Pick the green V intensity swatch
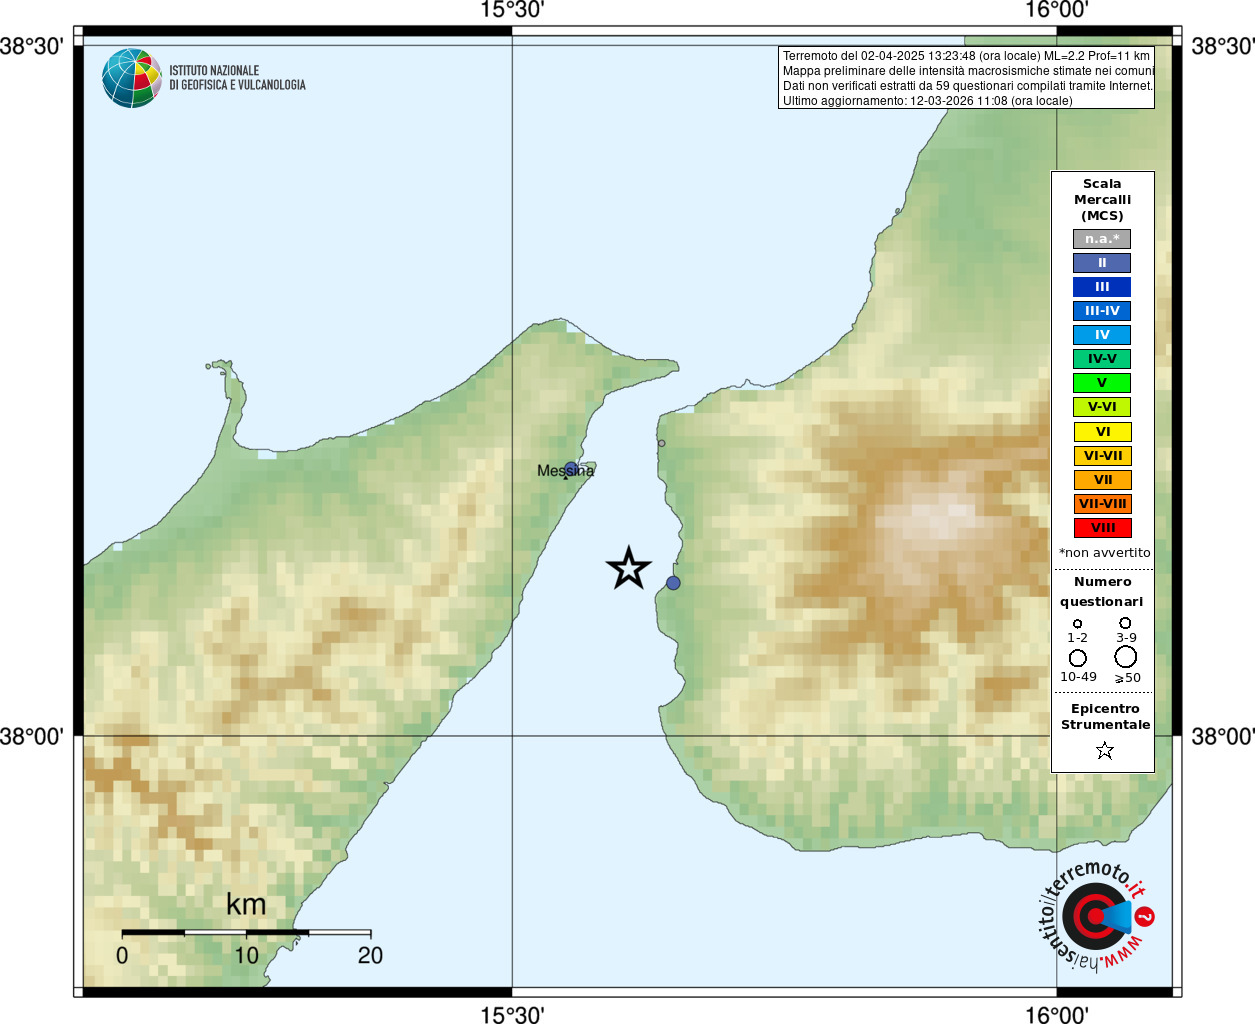This screenshot has height=1024, width=1255. pos(1102,383)
